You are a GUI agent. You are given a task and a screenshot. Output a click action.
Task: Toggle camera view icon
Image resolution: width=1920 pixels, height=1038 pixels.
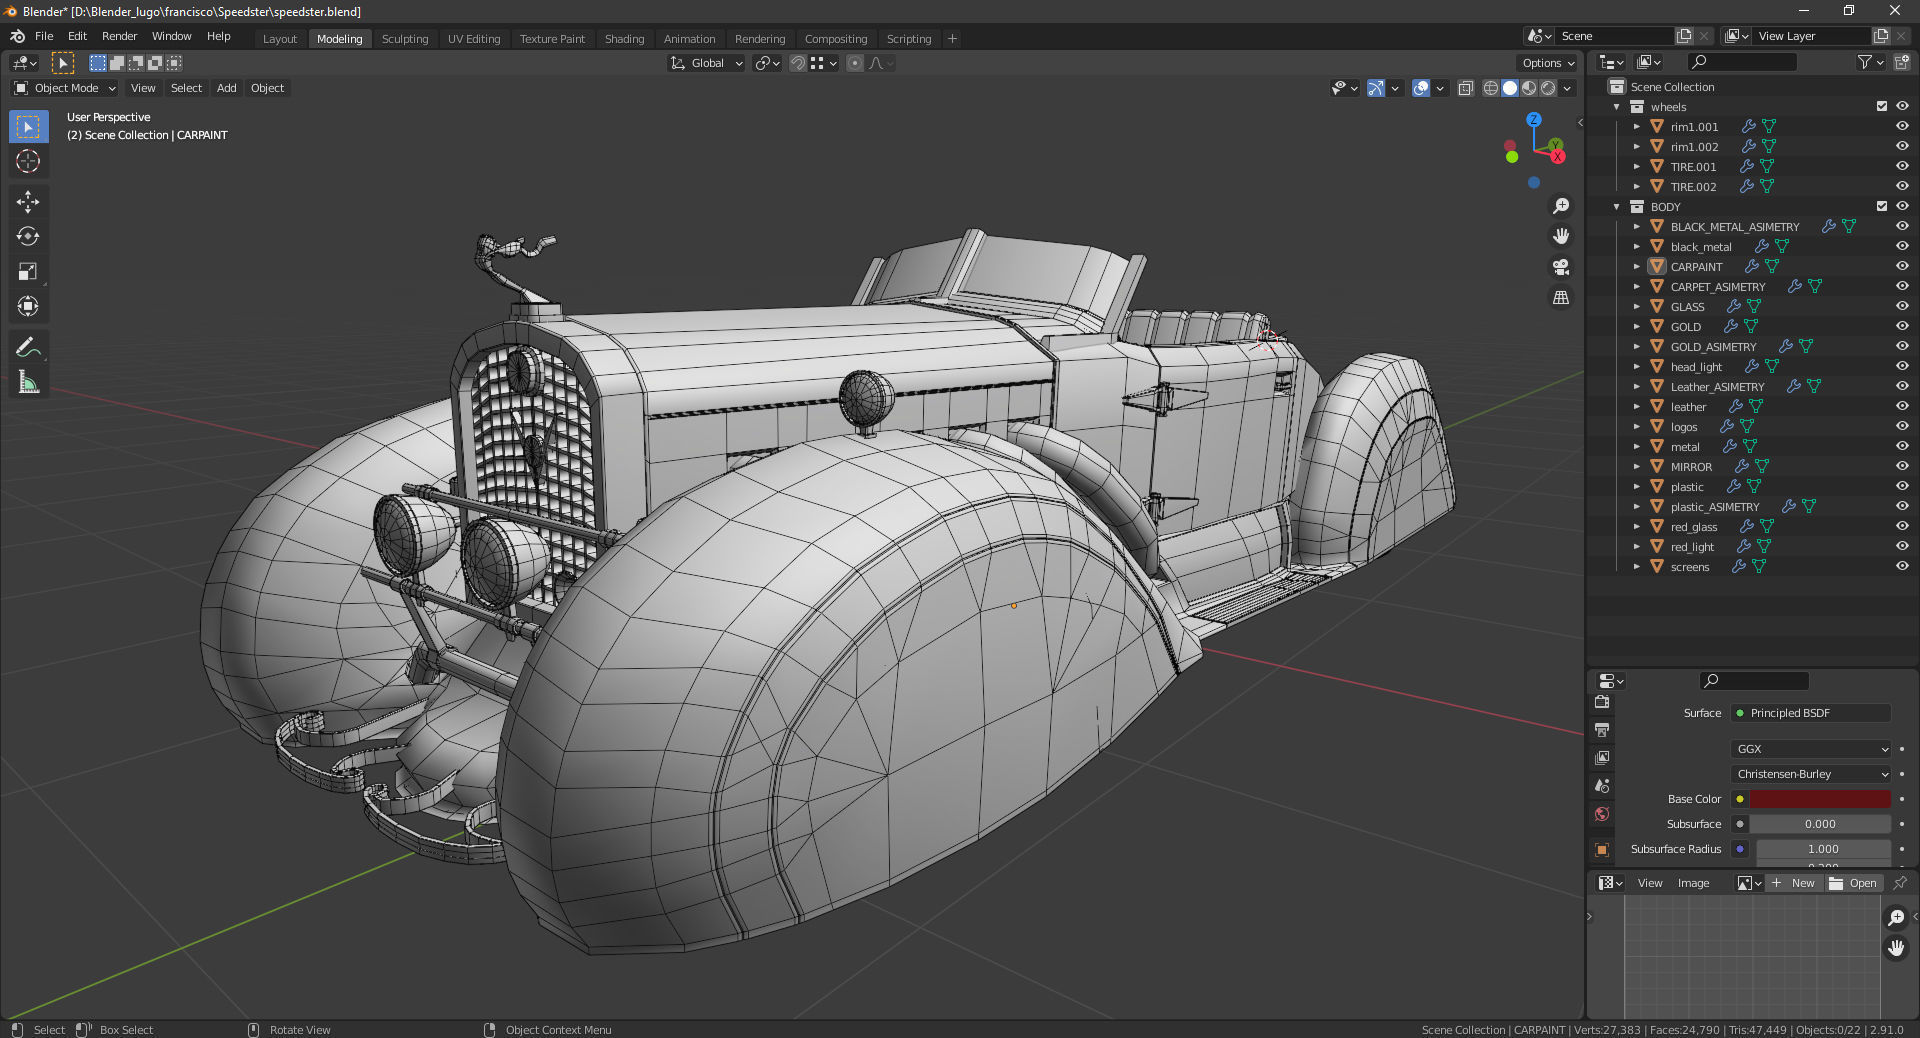coord(1560,267)
